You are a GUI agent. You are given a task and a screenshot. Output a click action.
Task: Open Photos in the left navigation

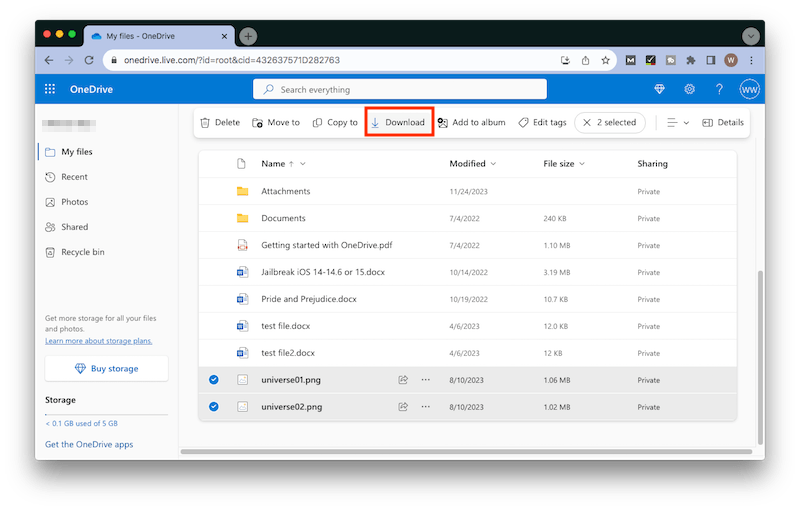pos(74,202)
